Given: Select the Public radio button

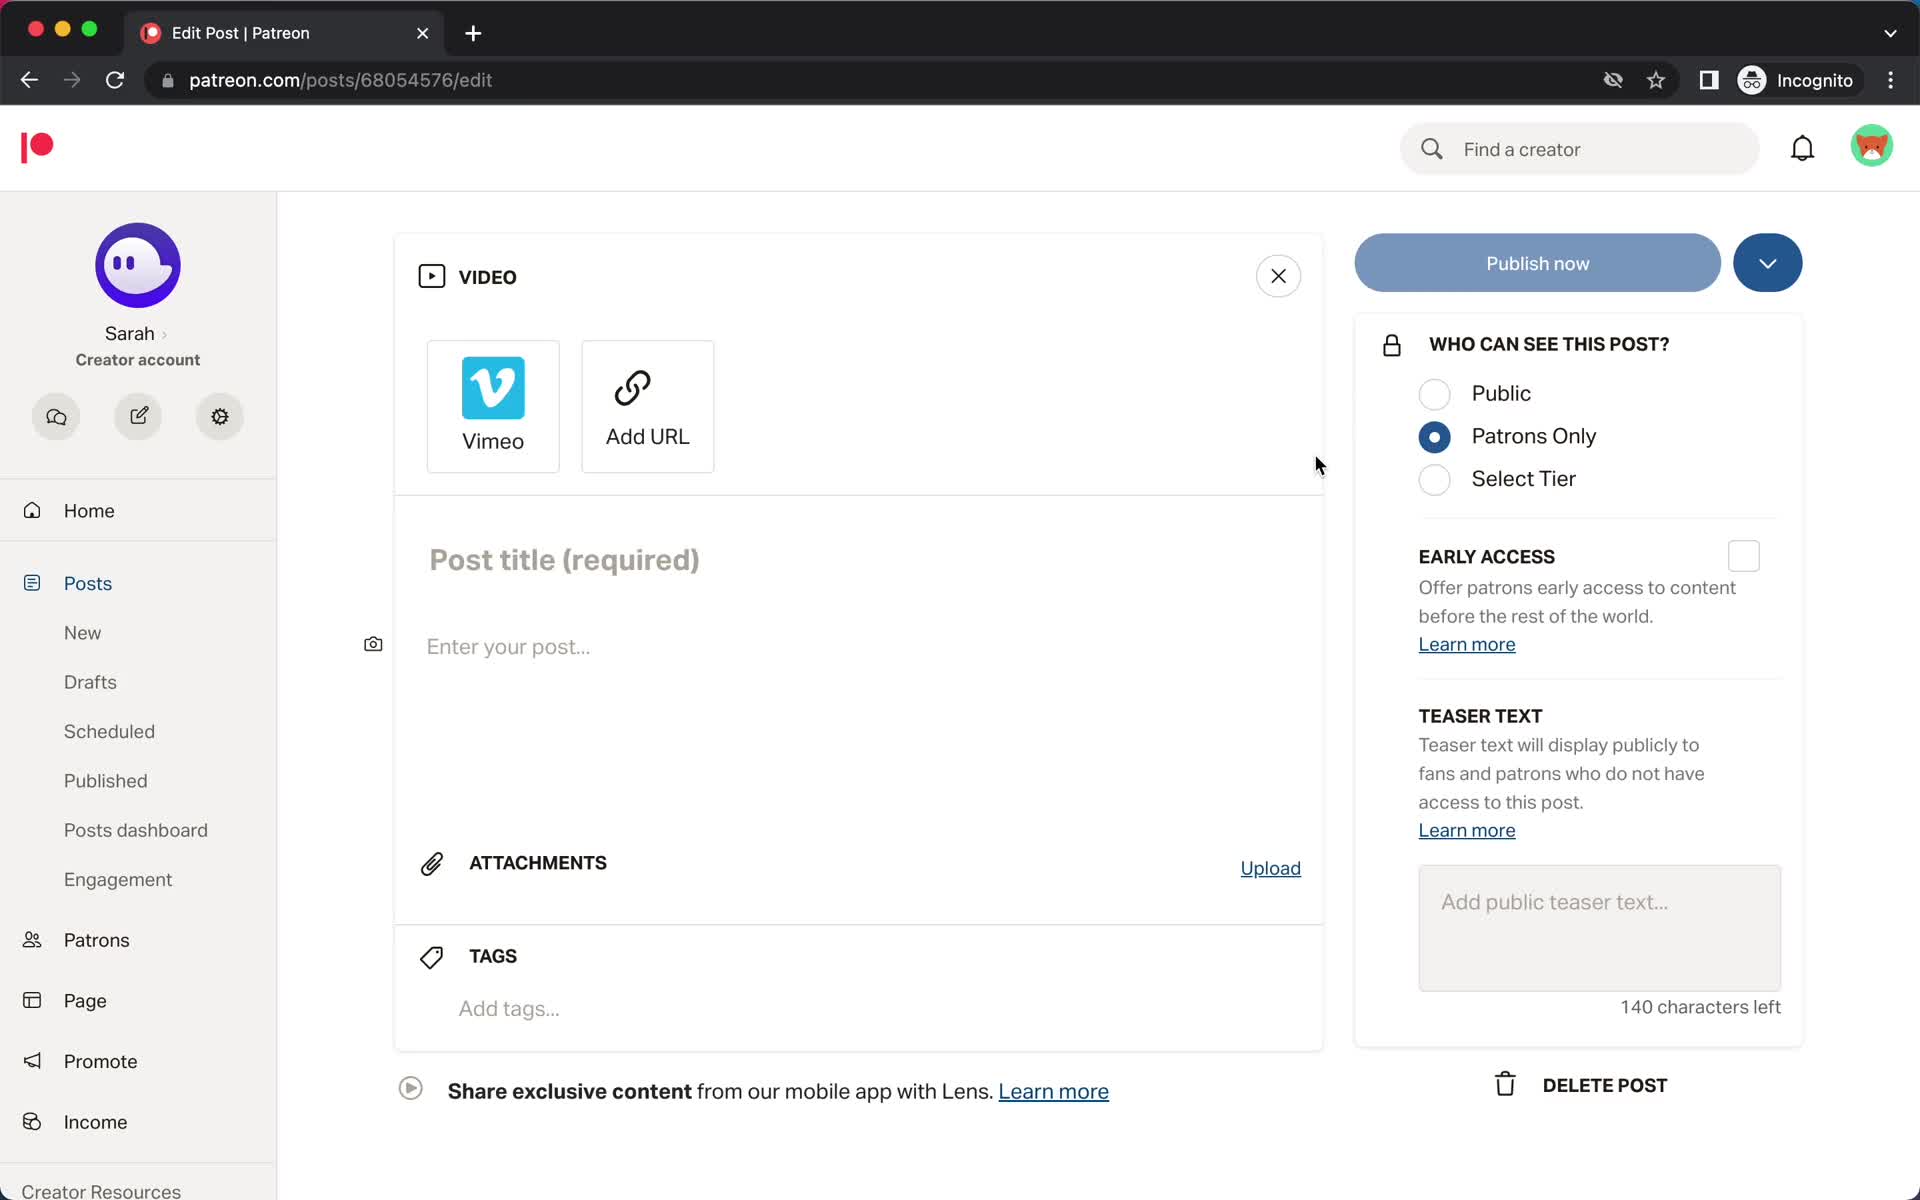Looking at the screenshot, I should click(1435, 393).
